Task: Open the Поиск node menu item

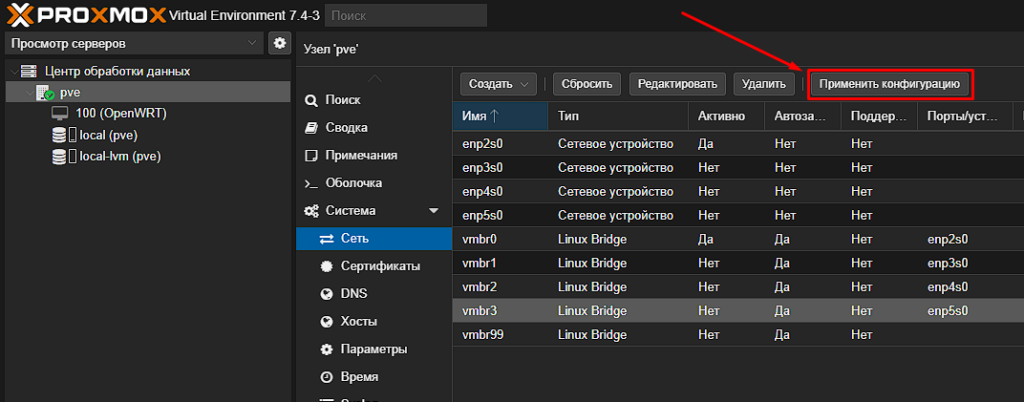Action: coord(374,100)
